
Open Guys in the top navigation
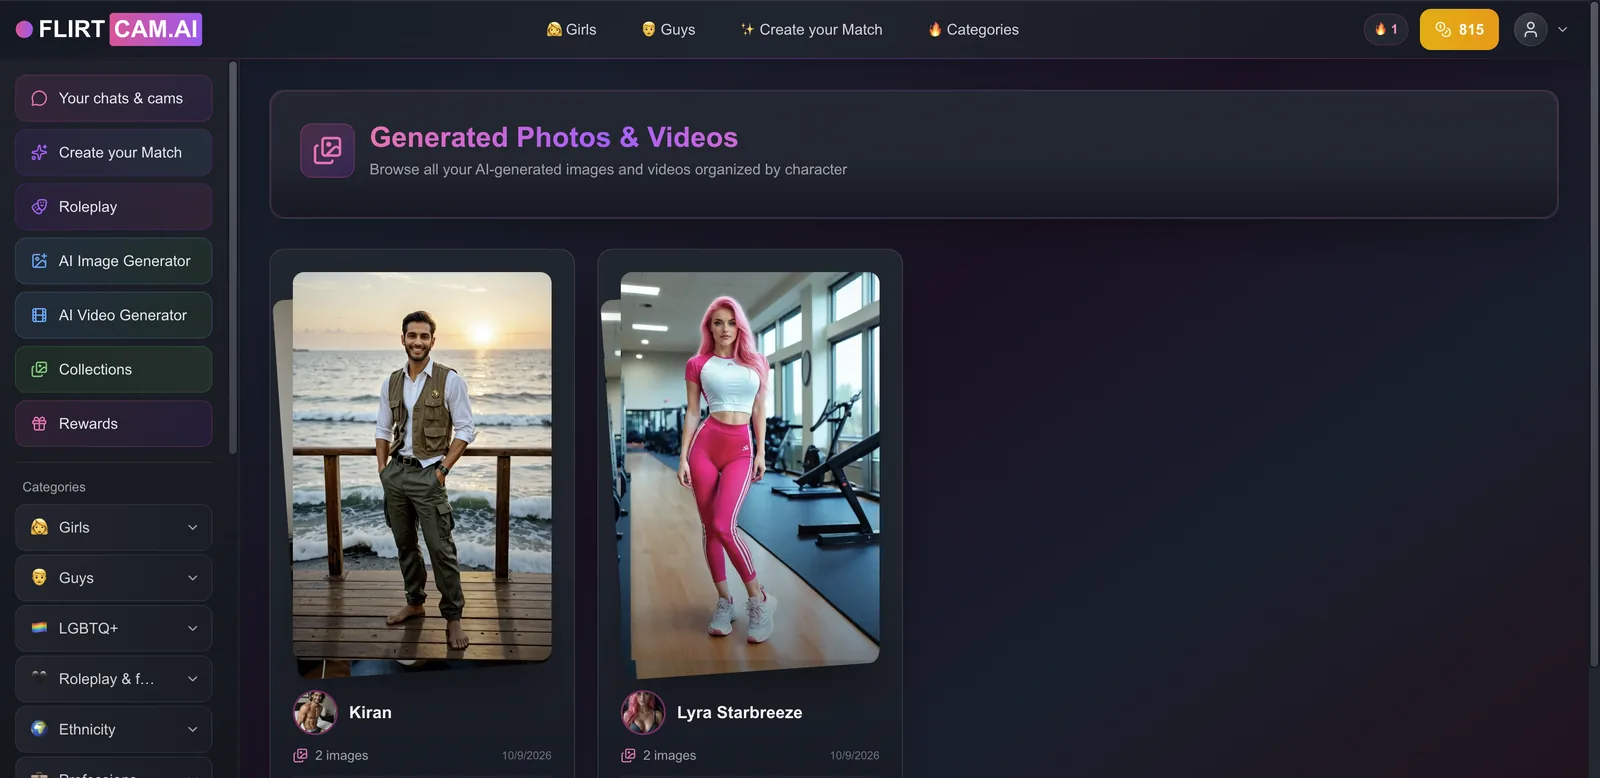[x=668, y=29]
